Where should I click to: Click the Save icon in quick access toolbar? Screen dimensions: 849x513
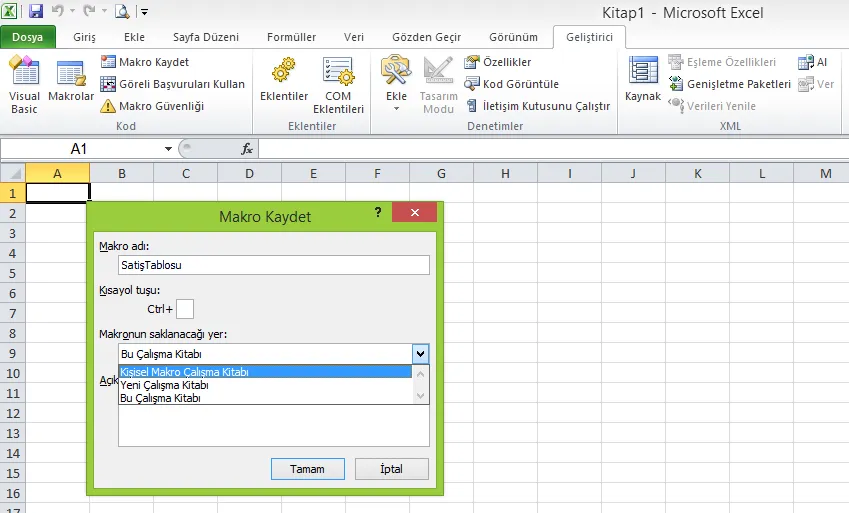click(x=36, y=12)
